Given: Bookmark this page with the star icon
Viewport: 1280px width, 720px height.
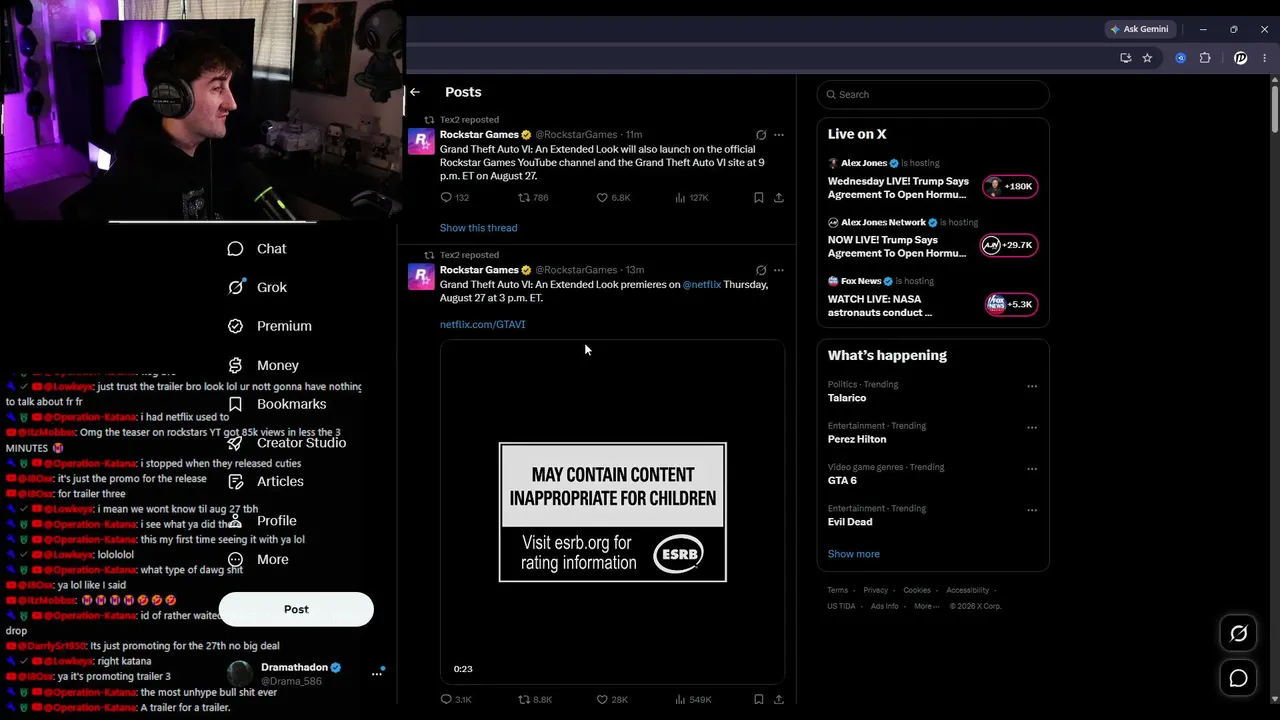Looking at the screenshot, I should point(1147,58).
